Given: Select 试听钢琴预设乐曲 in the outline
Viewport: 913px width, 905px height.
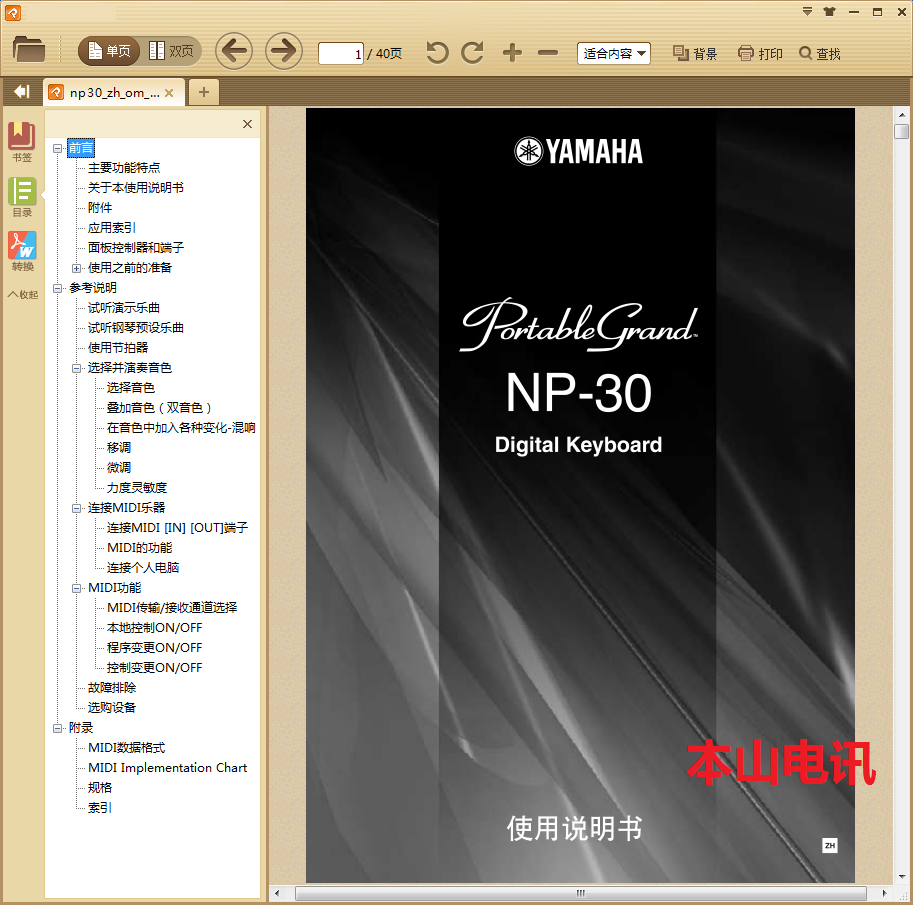Looking at the screenshot, I should 136,327.
